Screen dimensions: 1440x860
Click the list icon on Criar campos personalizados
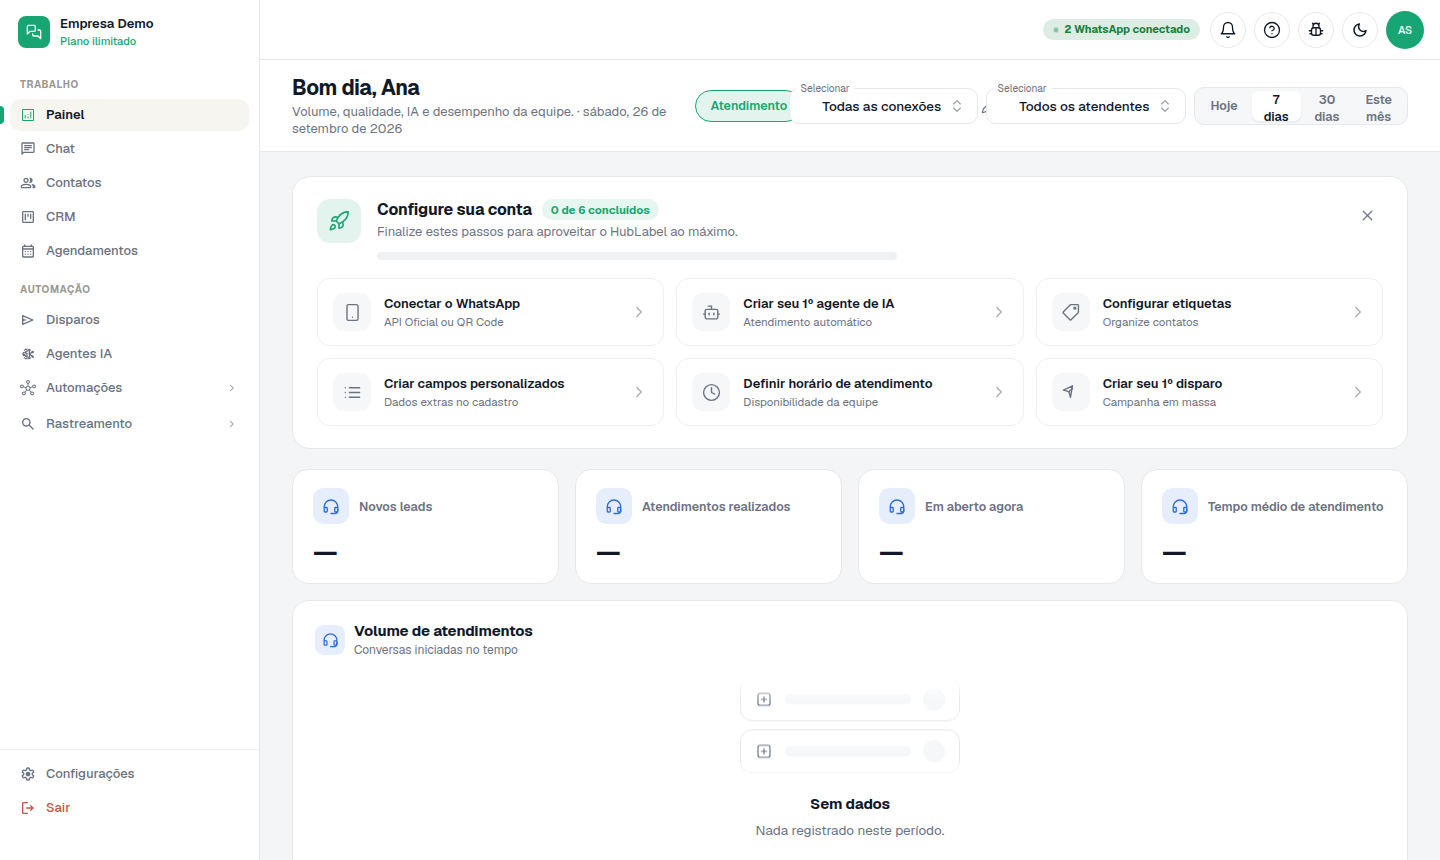(352, 392)
